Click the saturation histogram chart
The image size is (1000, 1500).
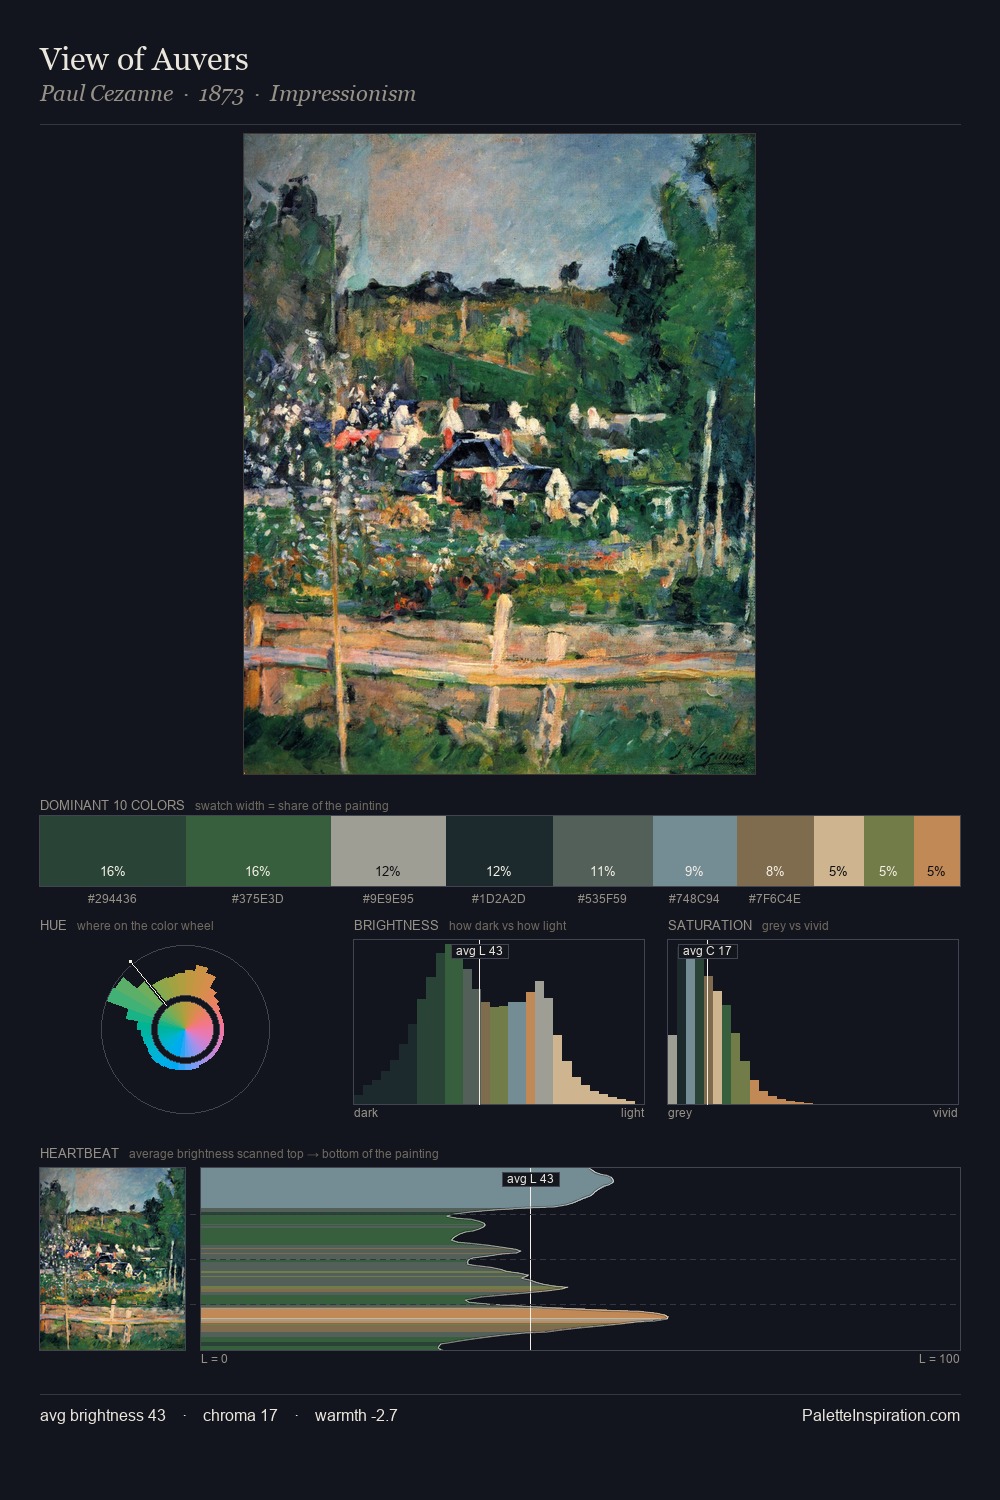tap(813, 1022)
